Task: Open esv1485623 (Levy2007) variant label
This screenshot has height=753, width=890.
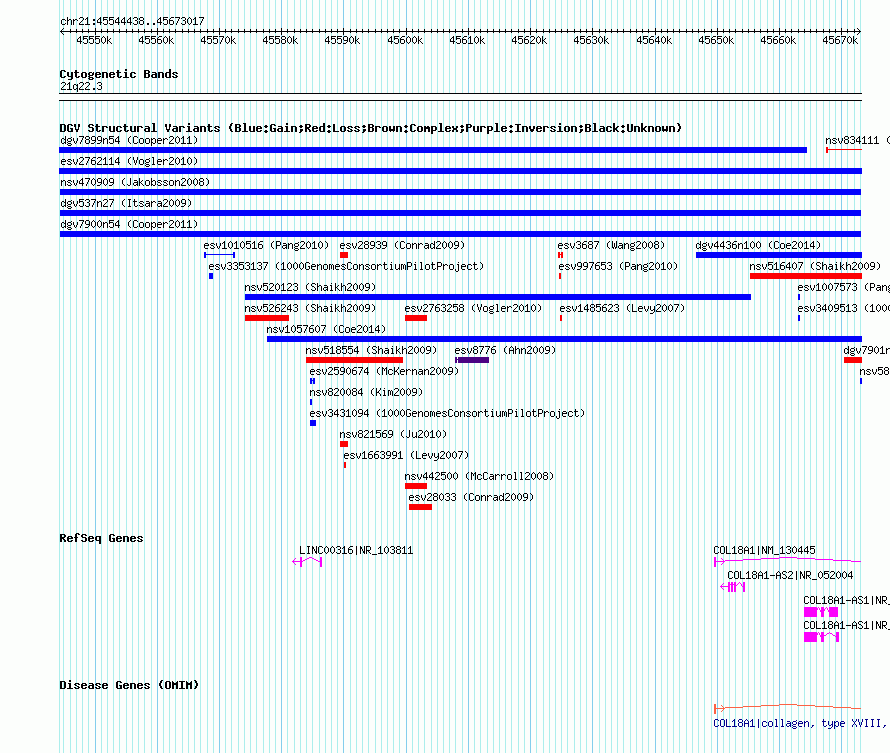Action: click(x=622, y=308)
